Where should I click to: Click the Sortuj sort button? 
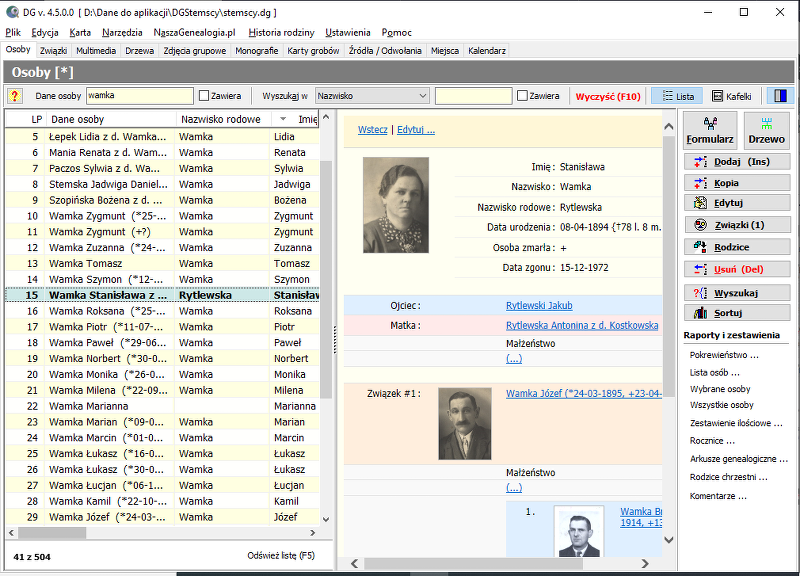737,313
